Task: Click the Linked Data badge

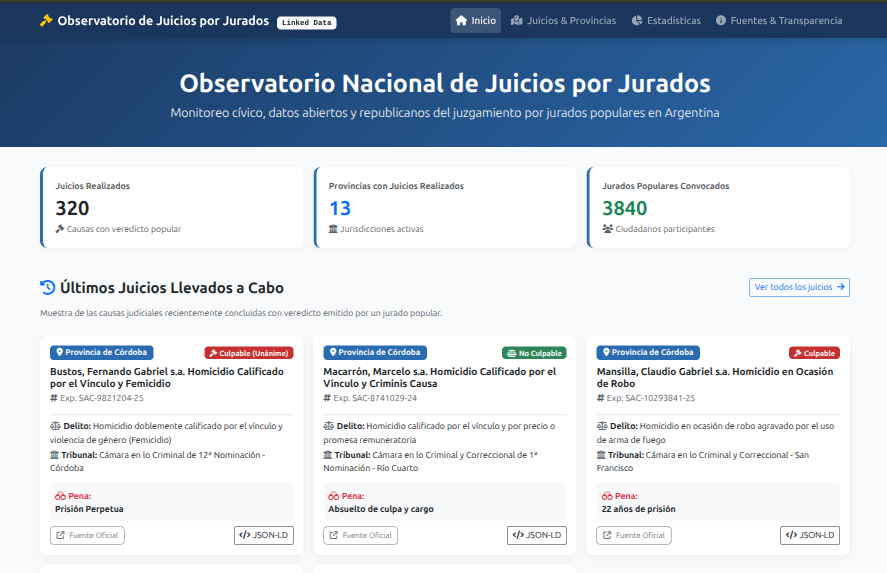Action: pos(307,23)
